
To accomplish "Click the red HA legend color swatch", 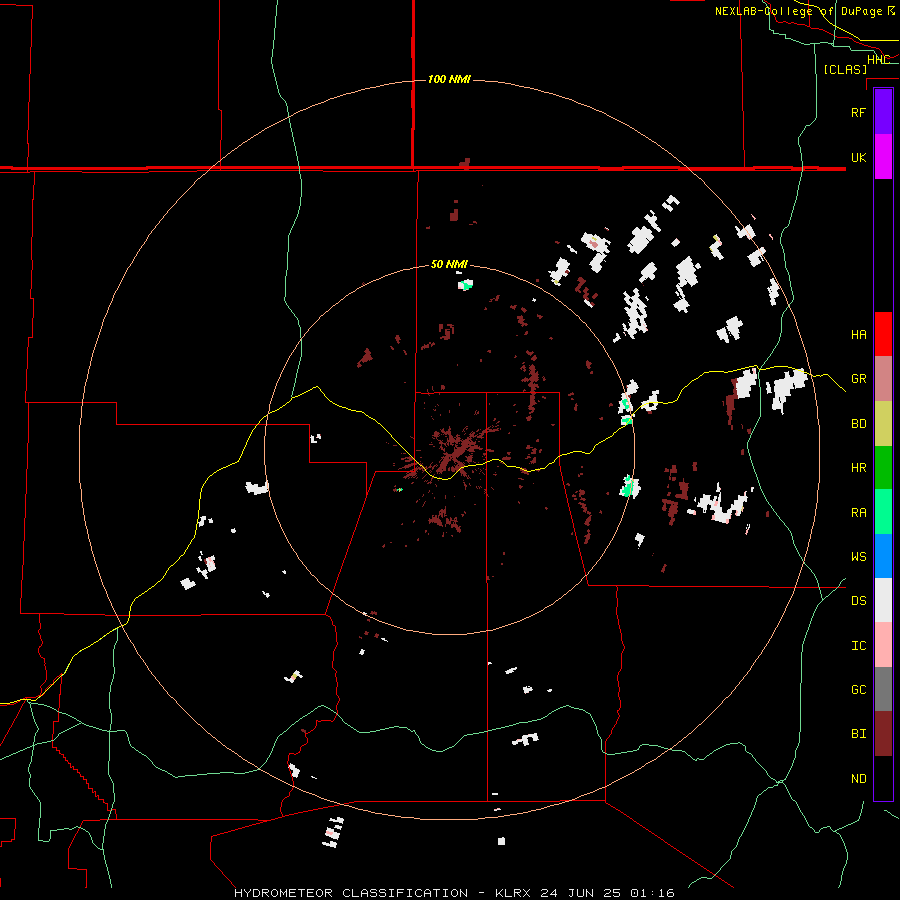I will coord(883,334).
